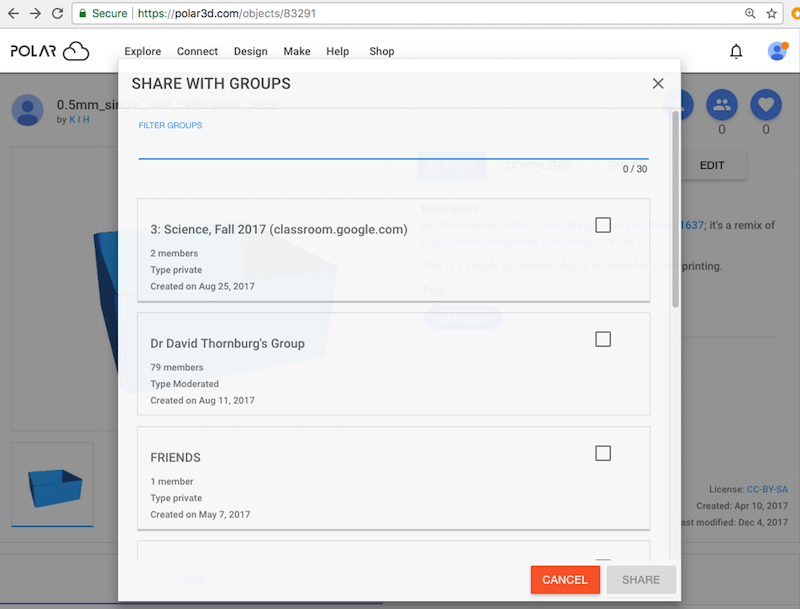Check Dr David Thornburg's Group checkbox
The height and width of the screenshot is (609, 800).
pos(603,339)
